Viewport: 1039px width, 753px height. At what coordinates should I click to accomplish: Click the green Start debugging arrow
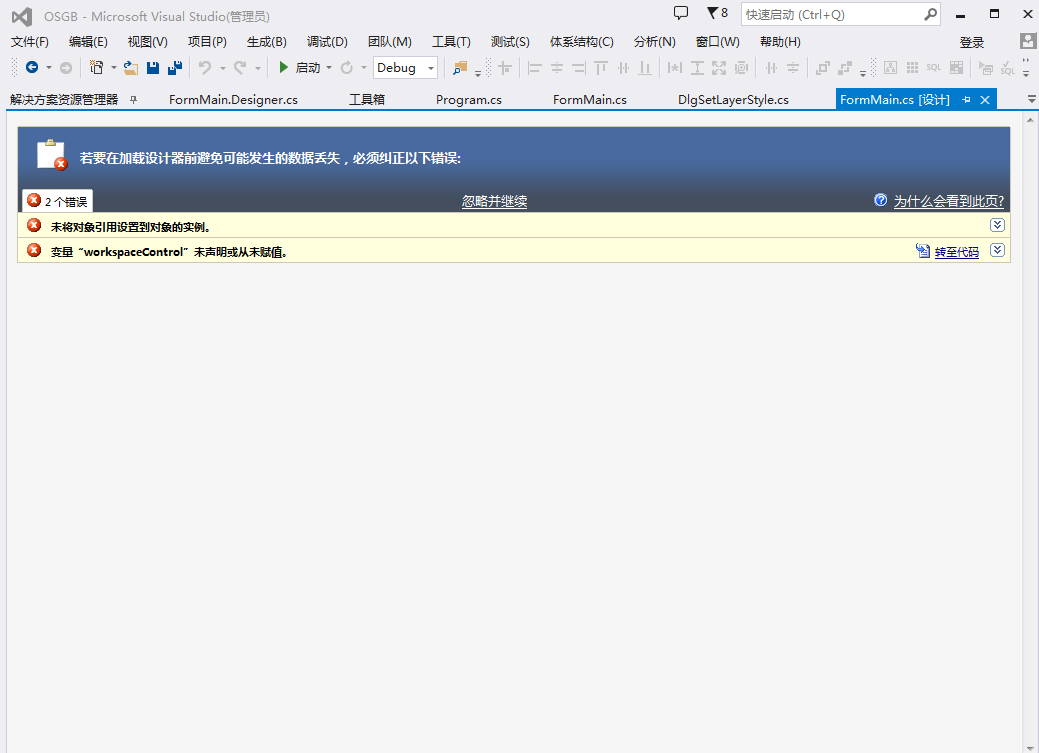point(284,68)
